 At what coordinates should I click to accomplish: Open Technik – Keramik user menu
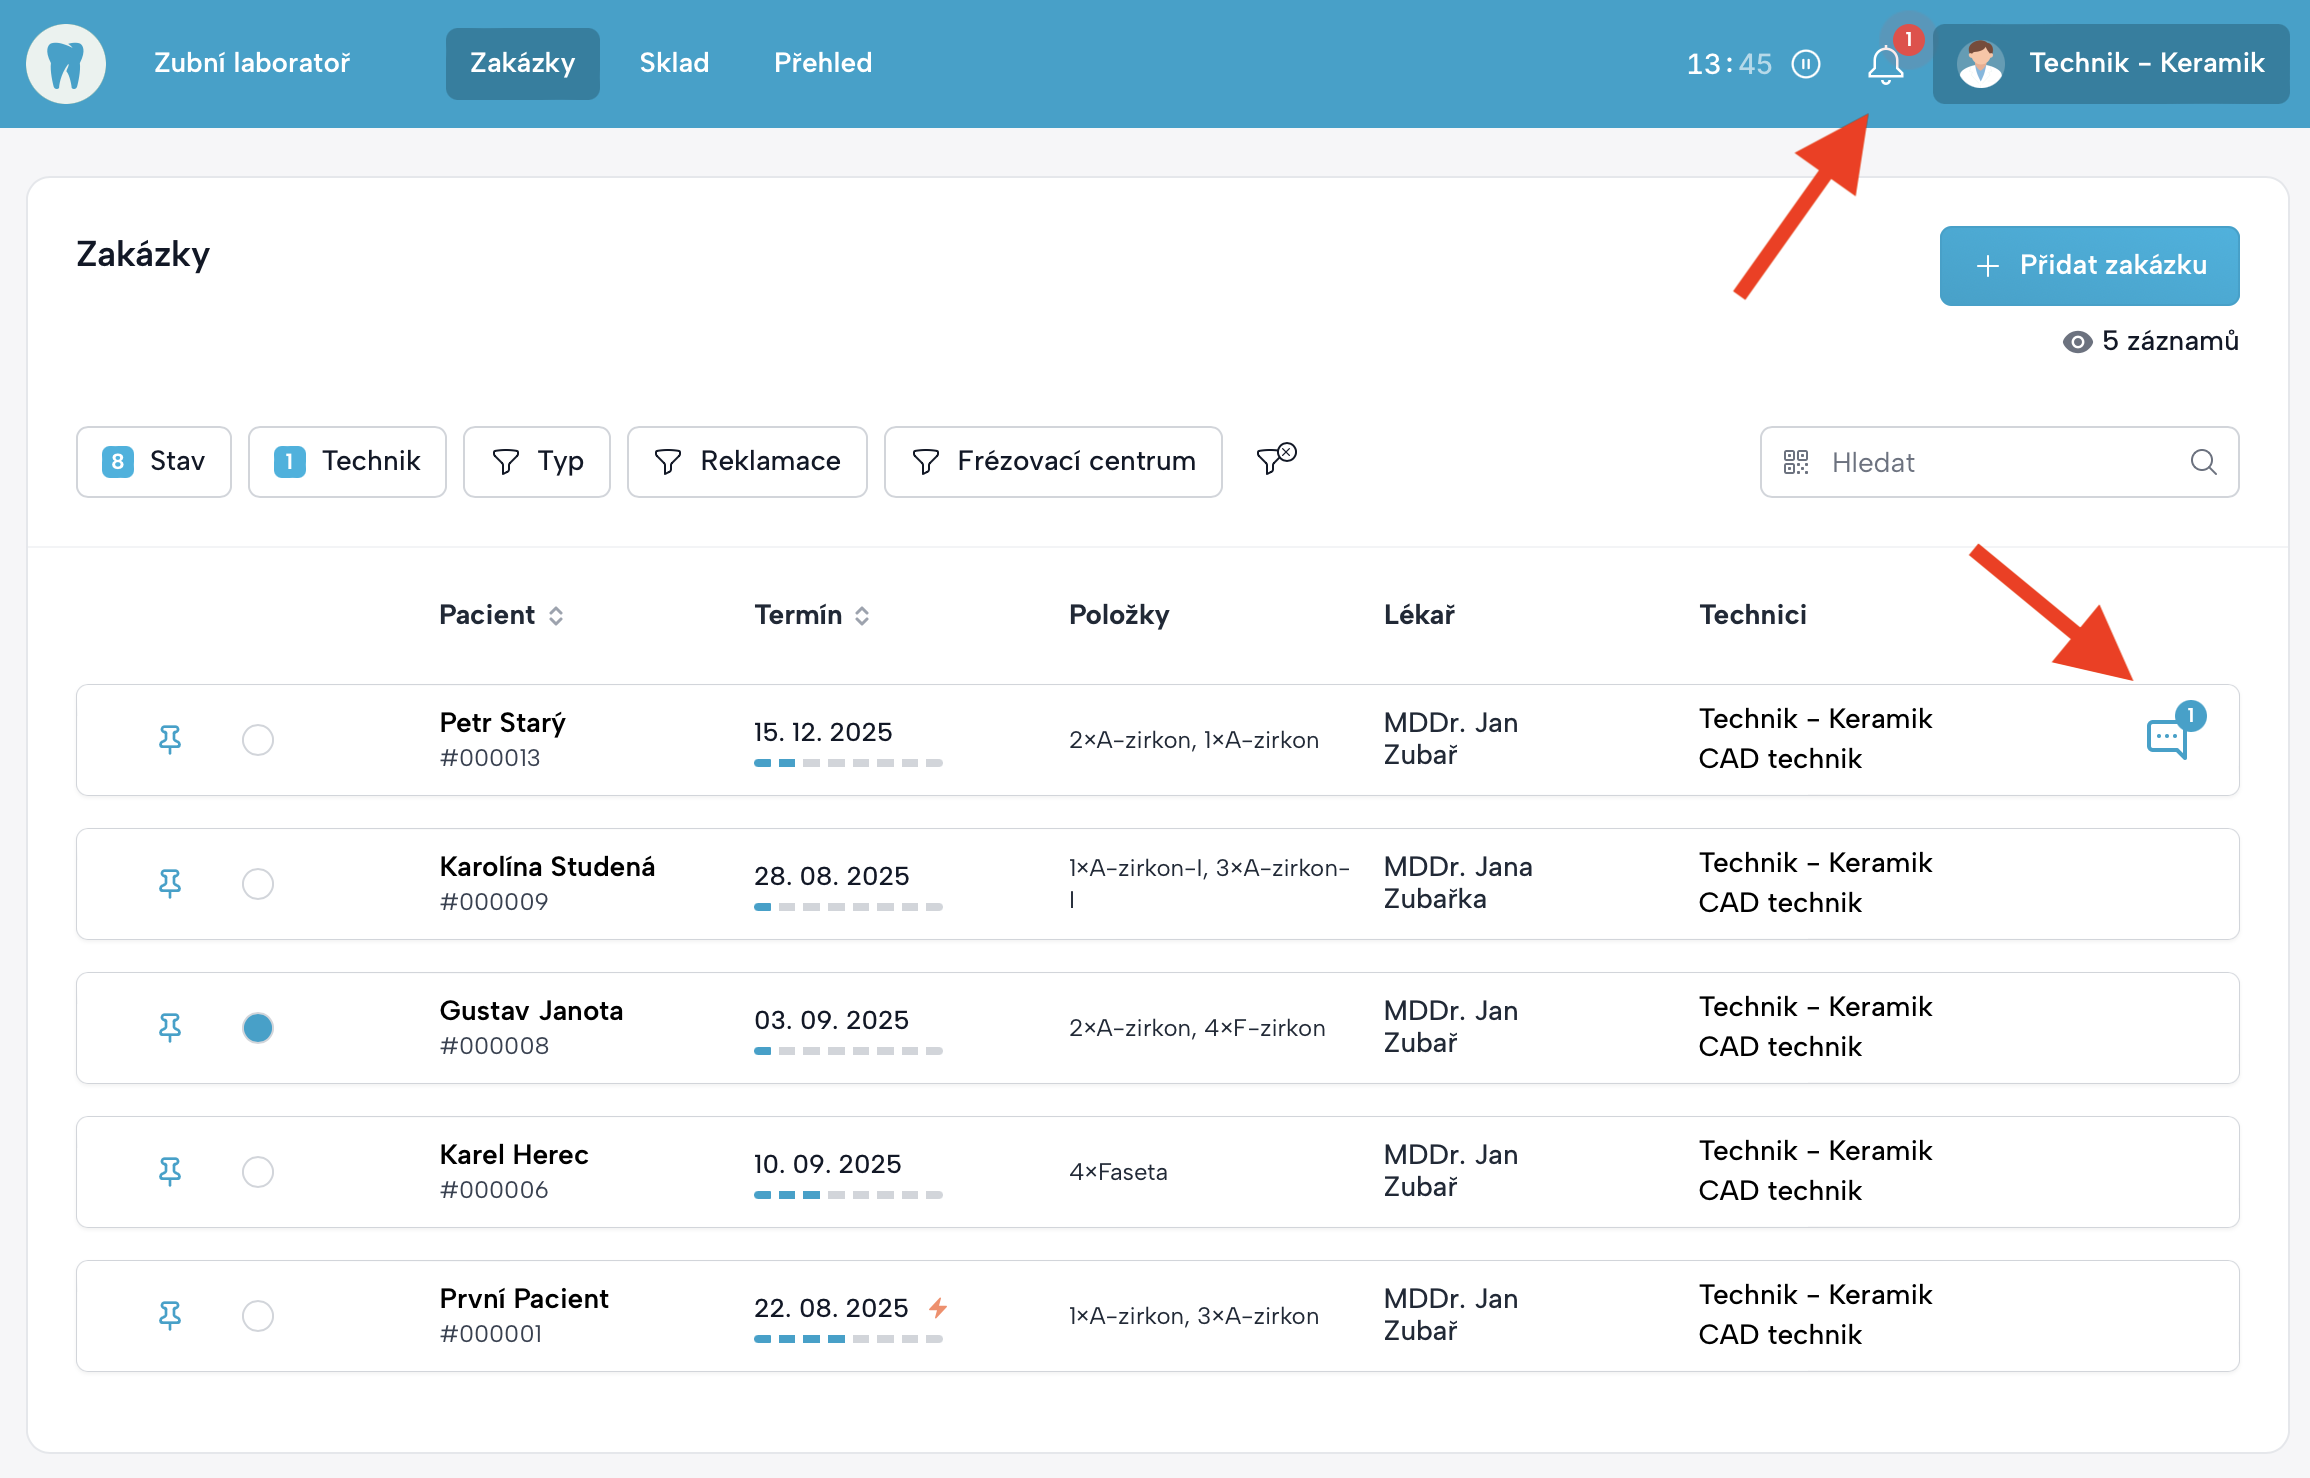point(2111,64)
